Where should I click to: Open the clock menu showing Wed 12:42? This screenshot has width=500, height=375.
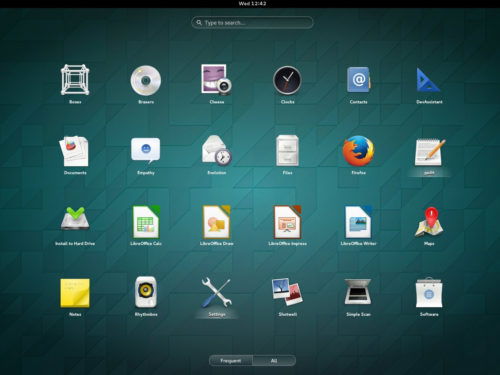[x=252, y=4]
